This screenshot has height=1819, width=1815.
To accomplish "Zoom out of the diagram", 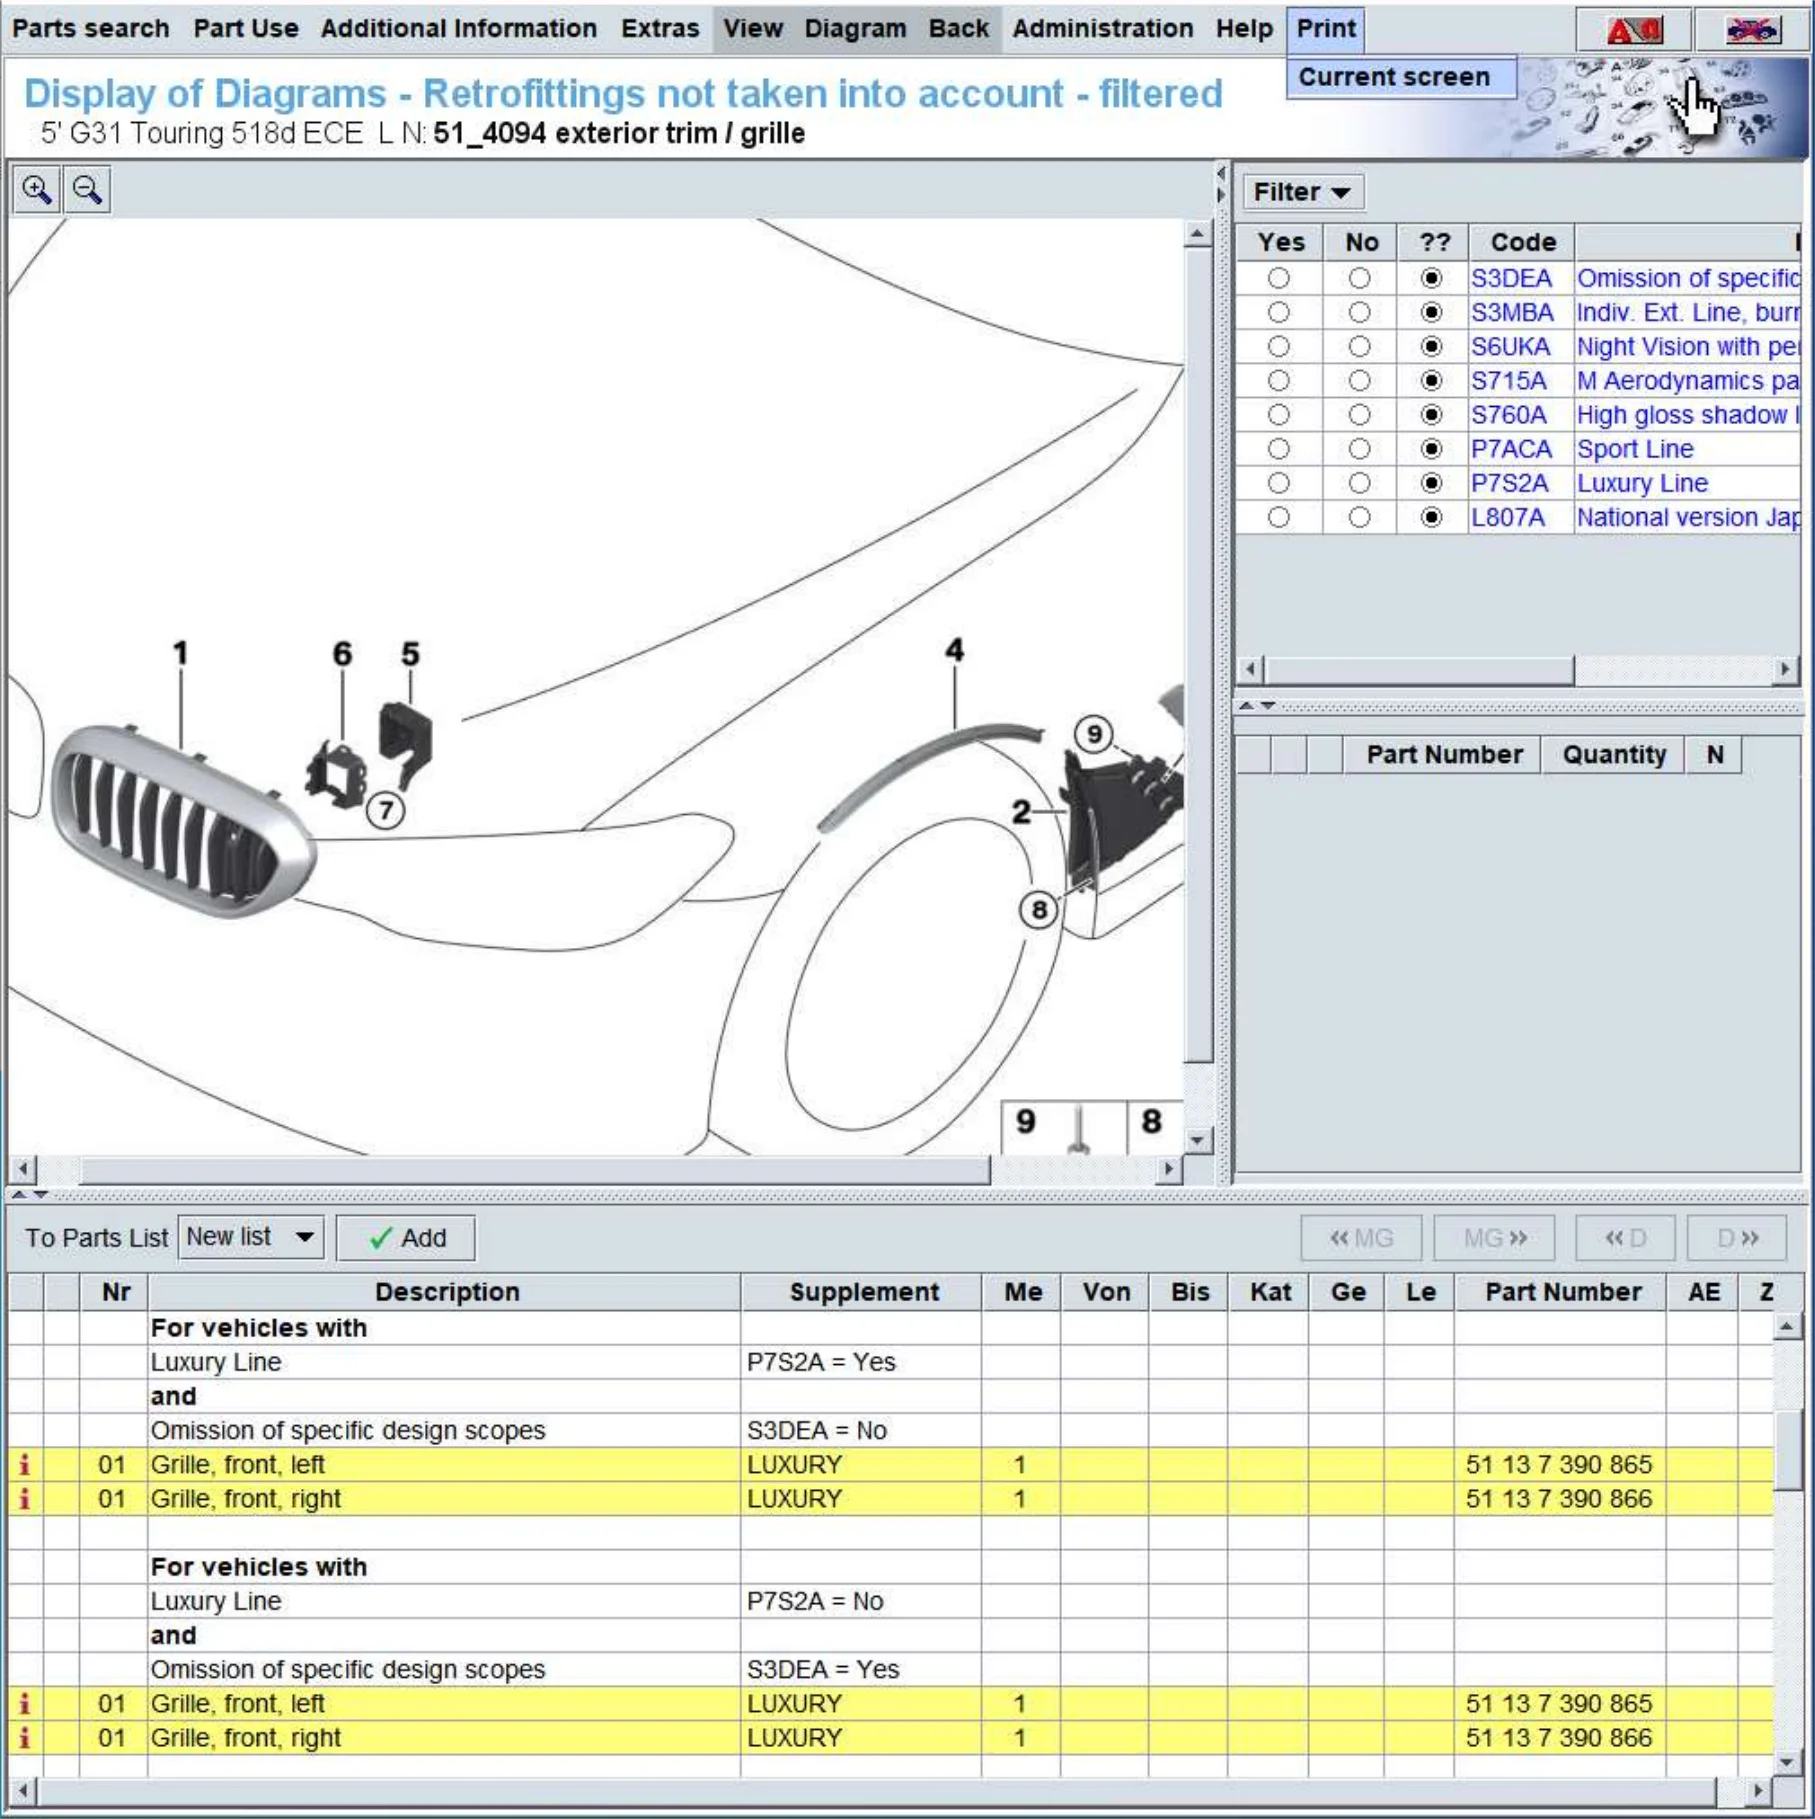I will tap(87, 190).
